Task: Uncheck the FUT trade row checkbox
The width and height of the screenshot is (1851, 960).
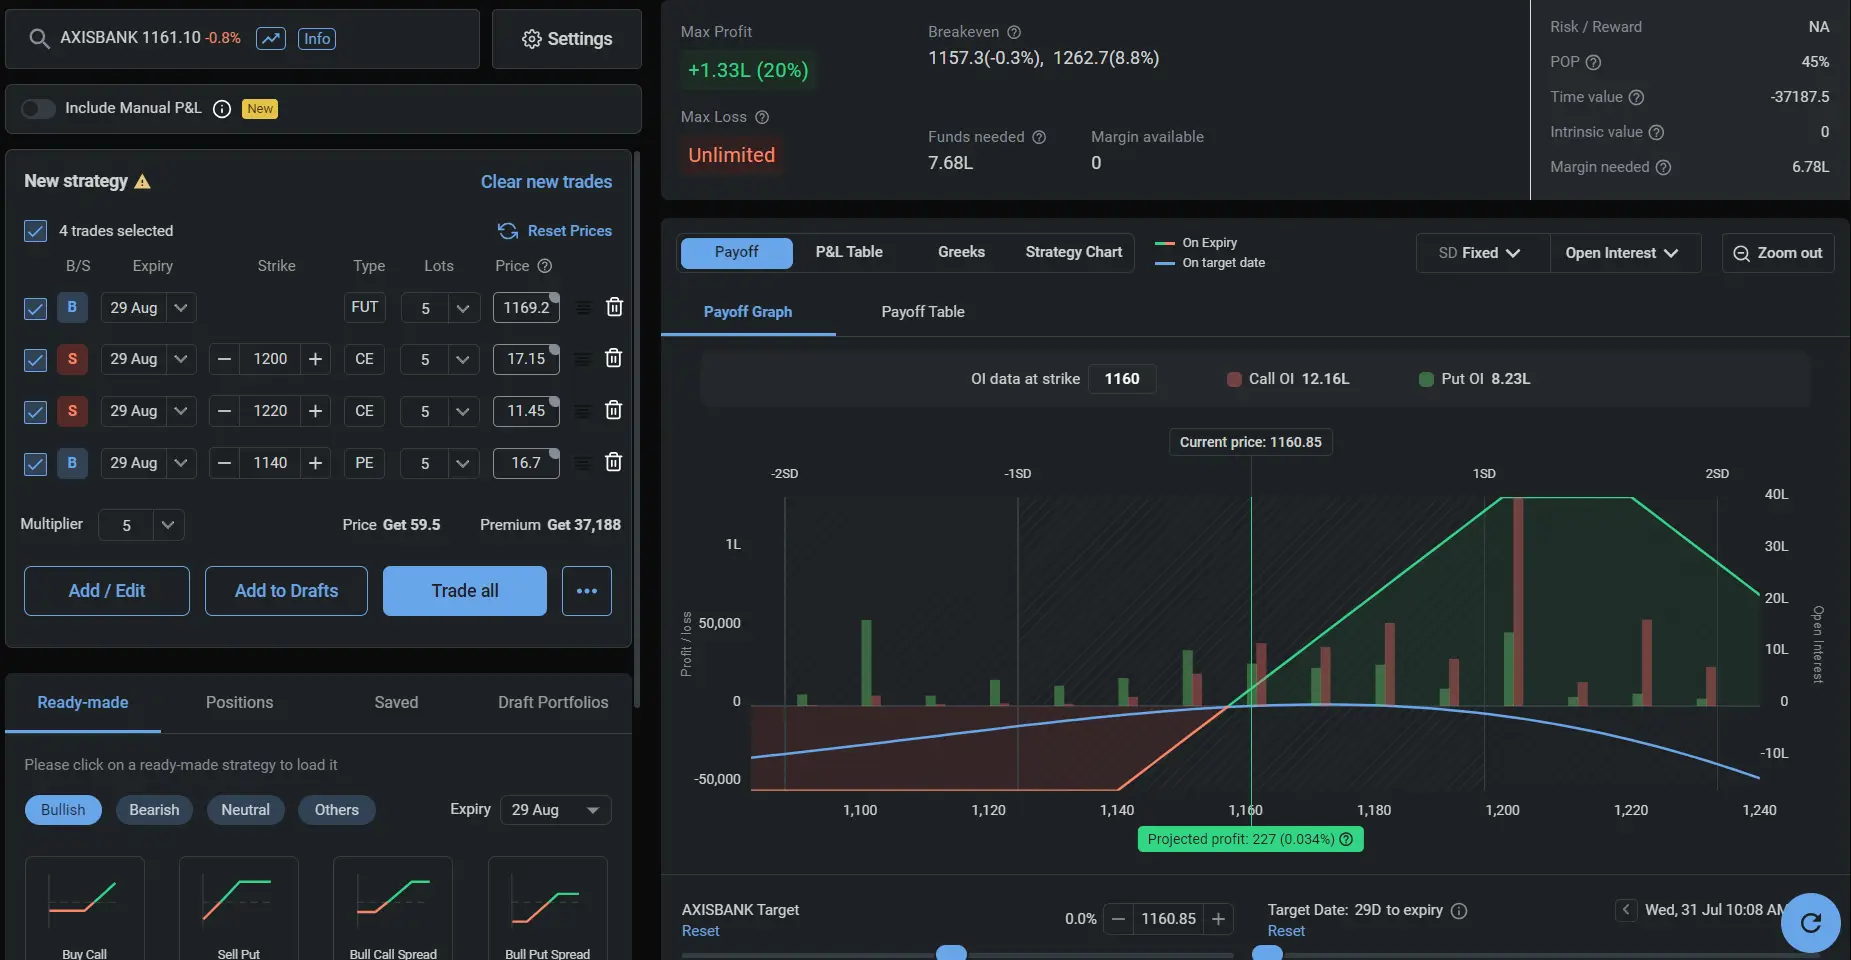Action: pyautogui.click(x=35, y=308)
